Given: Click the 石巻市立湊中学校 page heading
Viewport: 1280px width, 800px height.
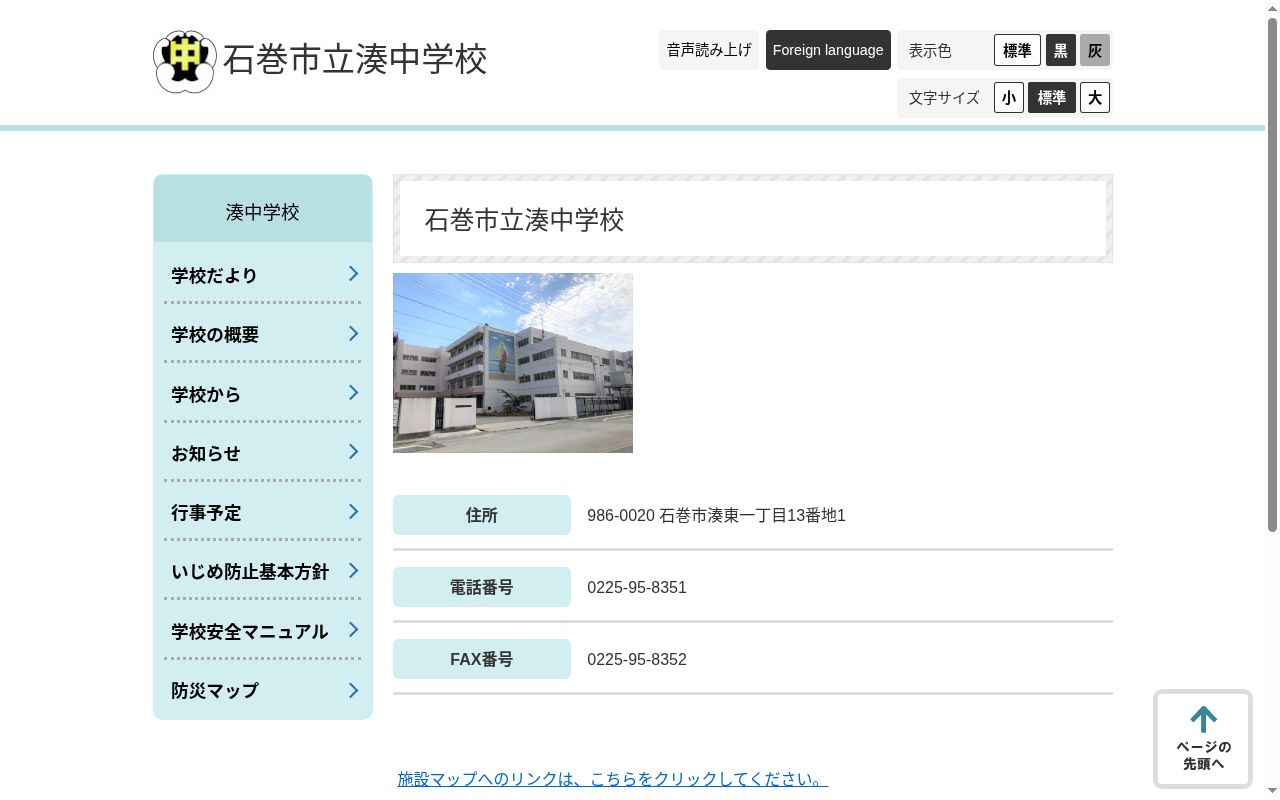Looking at the screenshot, I should pyautogui.click(x=524, y=220).
